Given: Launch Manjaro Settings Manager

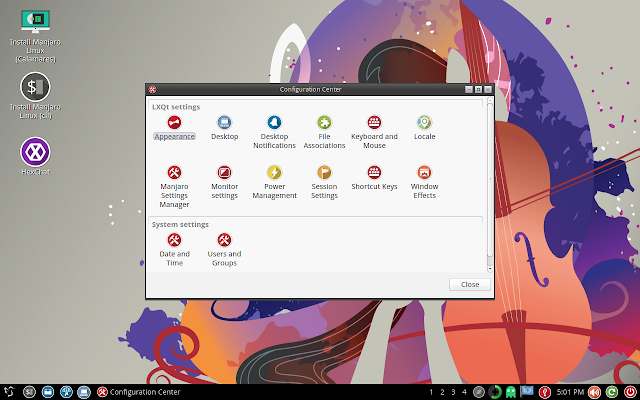Looking at the screenshot, I should [174, 187].
